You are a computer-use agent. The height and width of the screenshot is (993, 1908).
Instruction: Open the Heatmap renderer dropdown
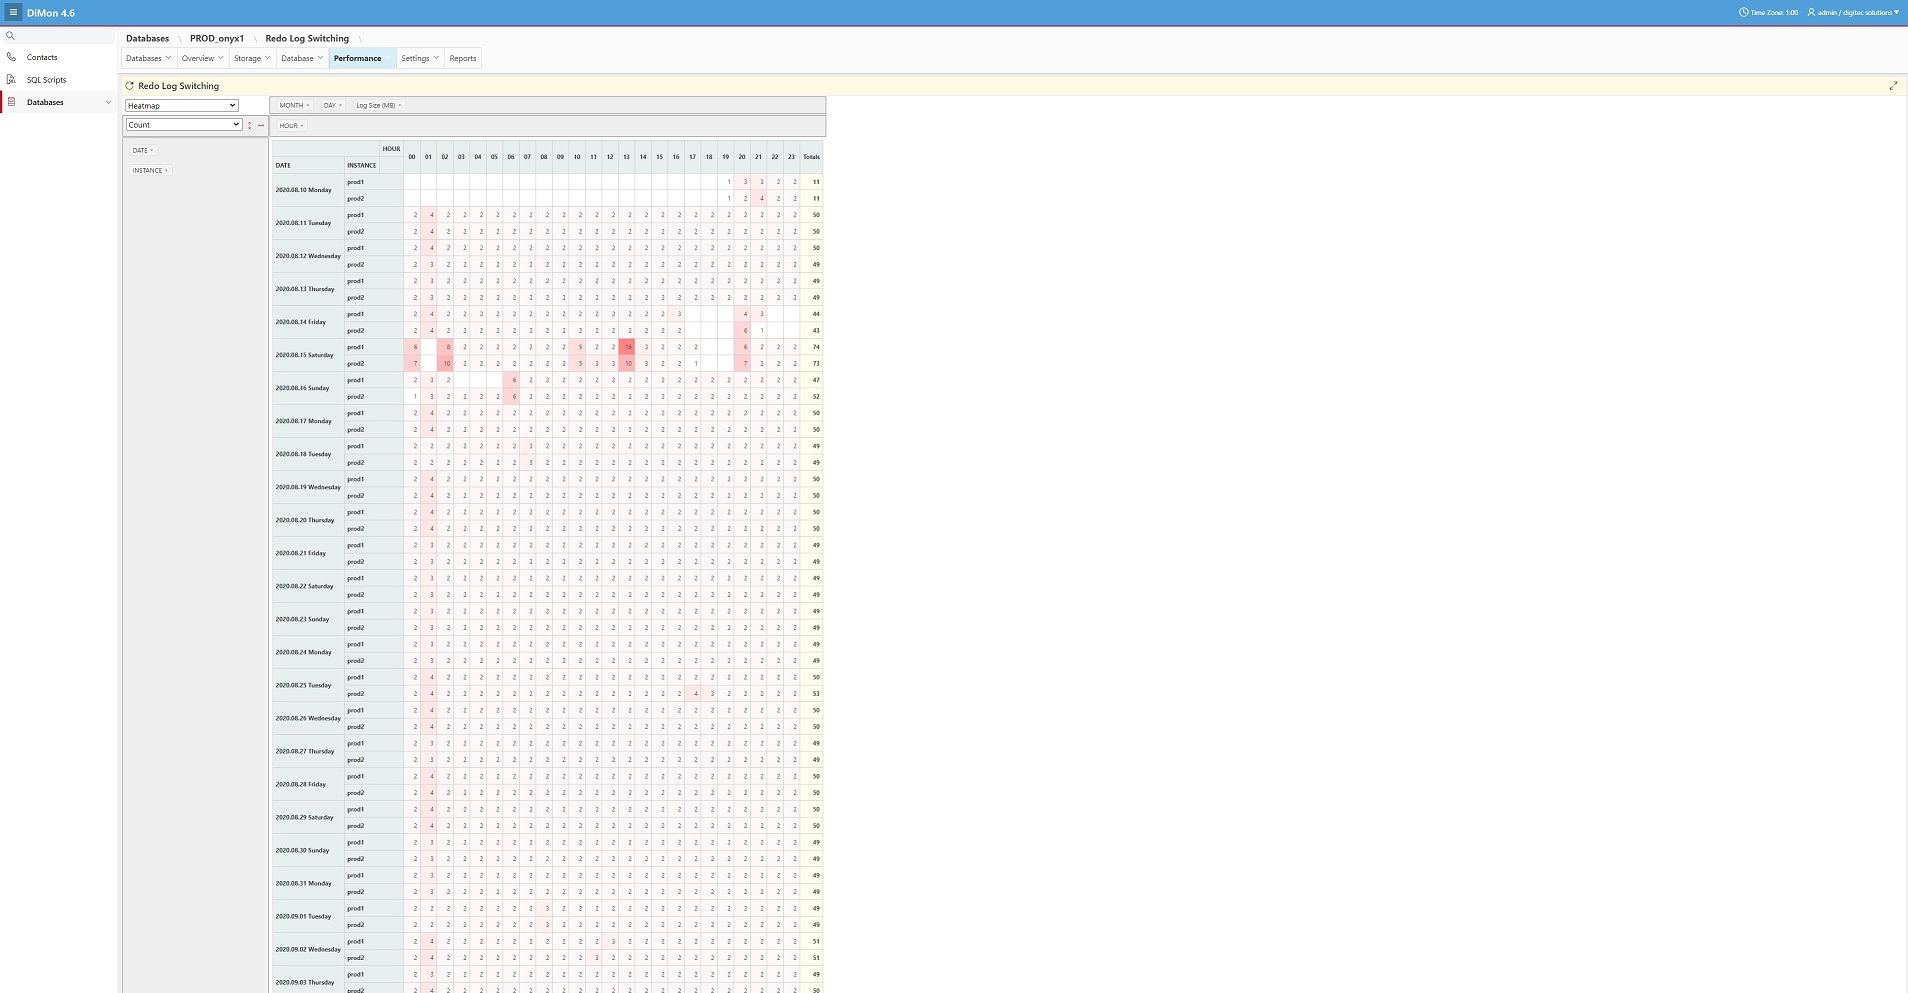[x=181, y=105]
